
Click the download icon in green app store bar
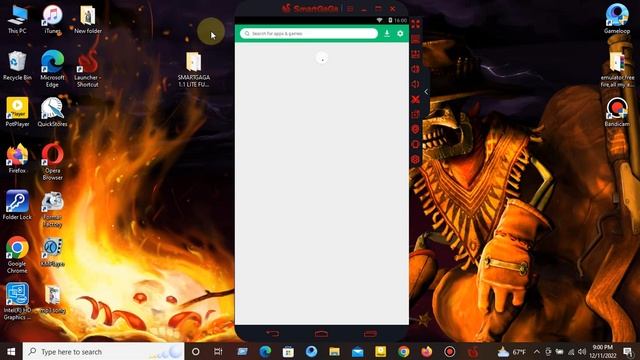[387, 33]
